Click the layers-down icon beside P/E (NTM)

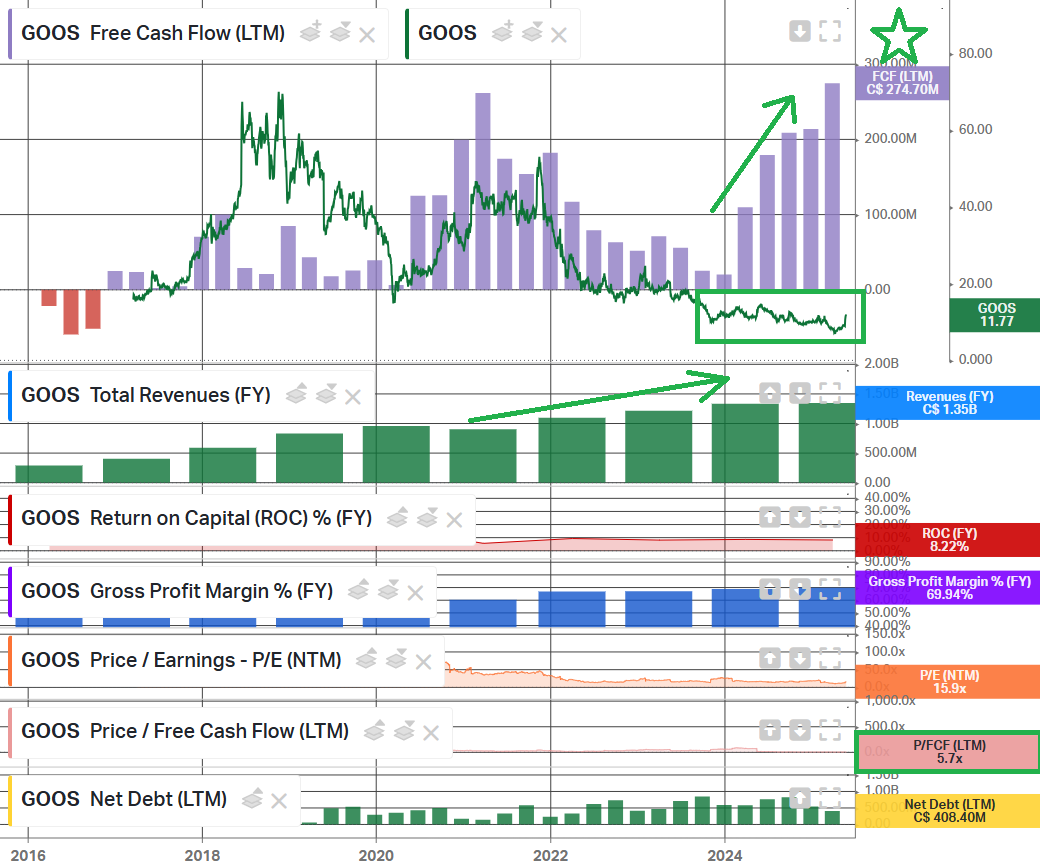click(x=396, y=658)
